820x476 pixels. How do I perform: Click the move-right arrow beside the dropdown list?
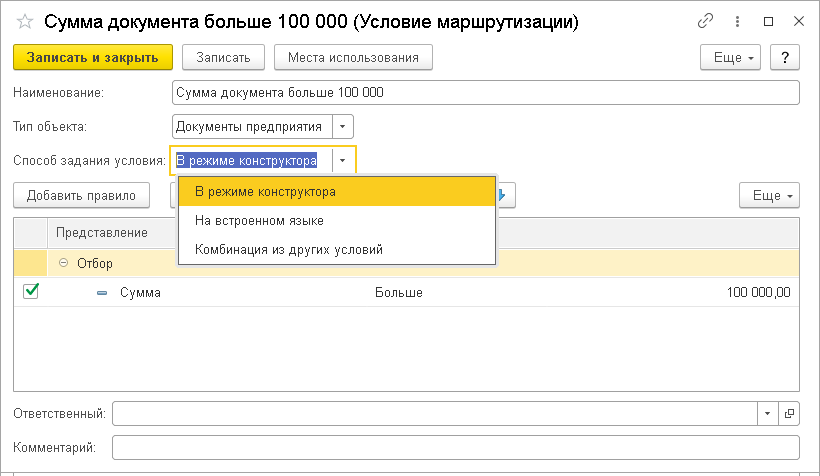point(507,195)
